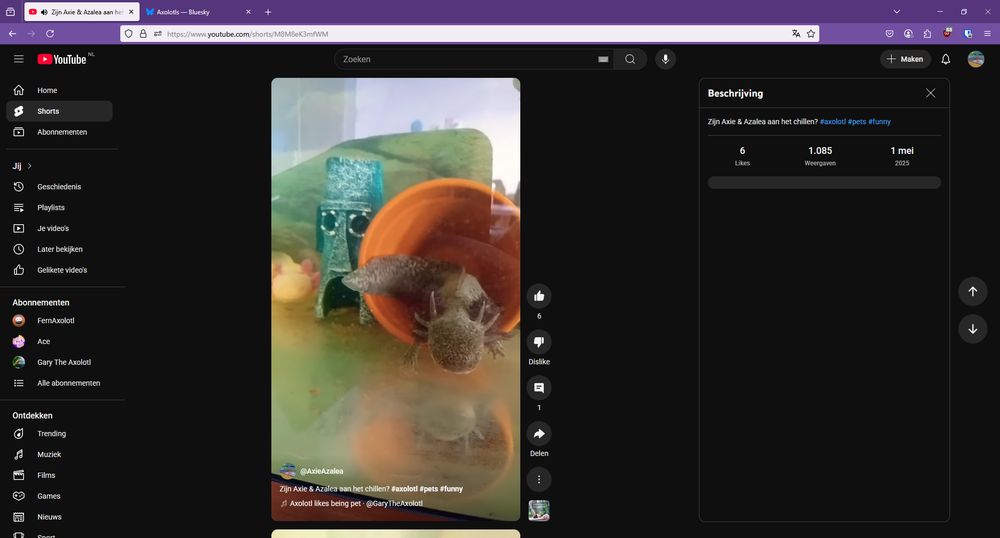Reload the current page

pyautogui.click(x=50, y=34)
